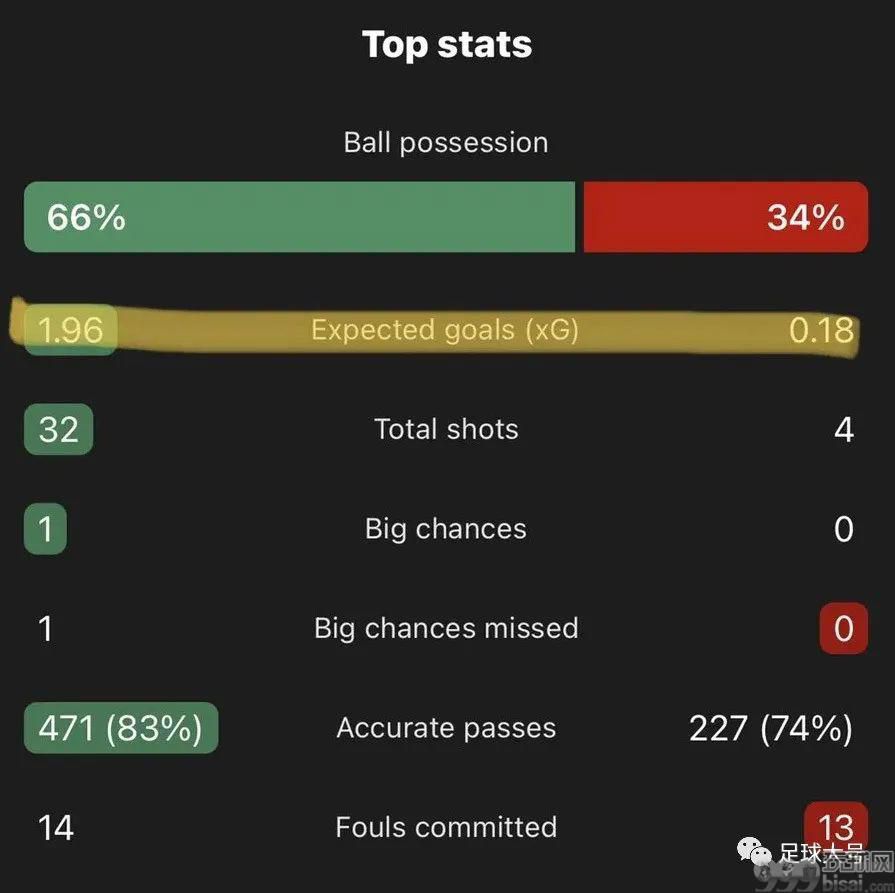Click the red 34% possession bar

point(725,217)
